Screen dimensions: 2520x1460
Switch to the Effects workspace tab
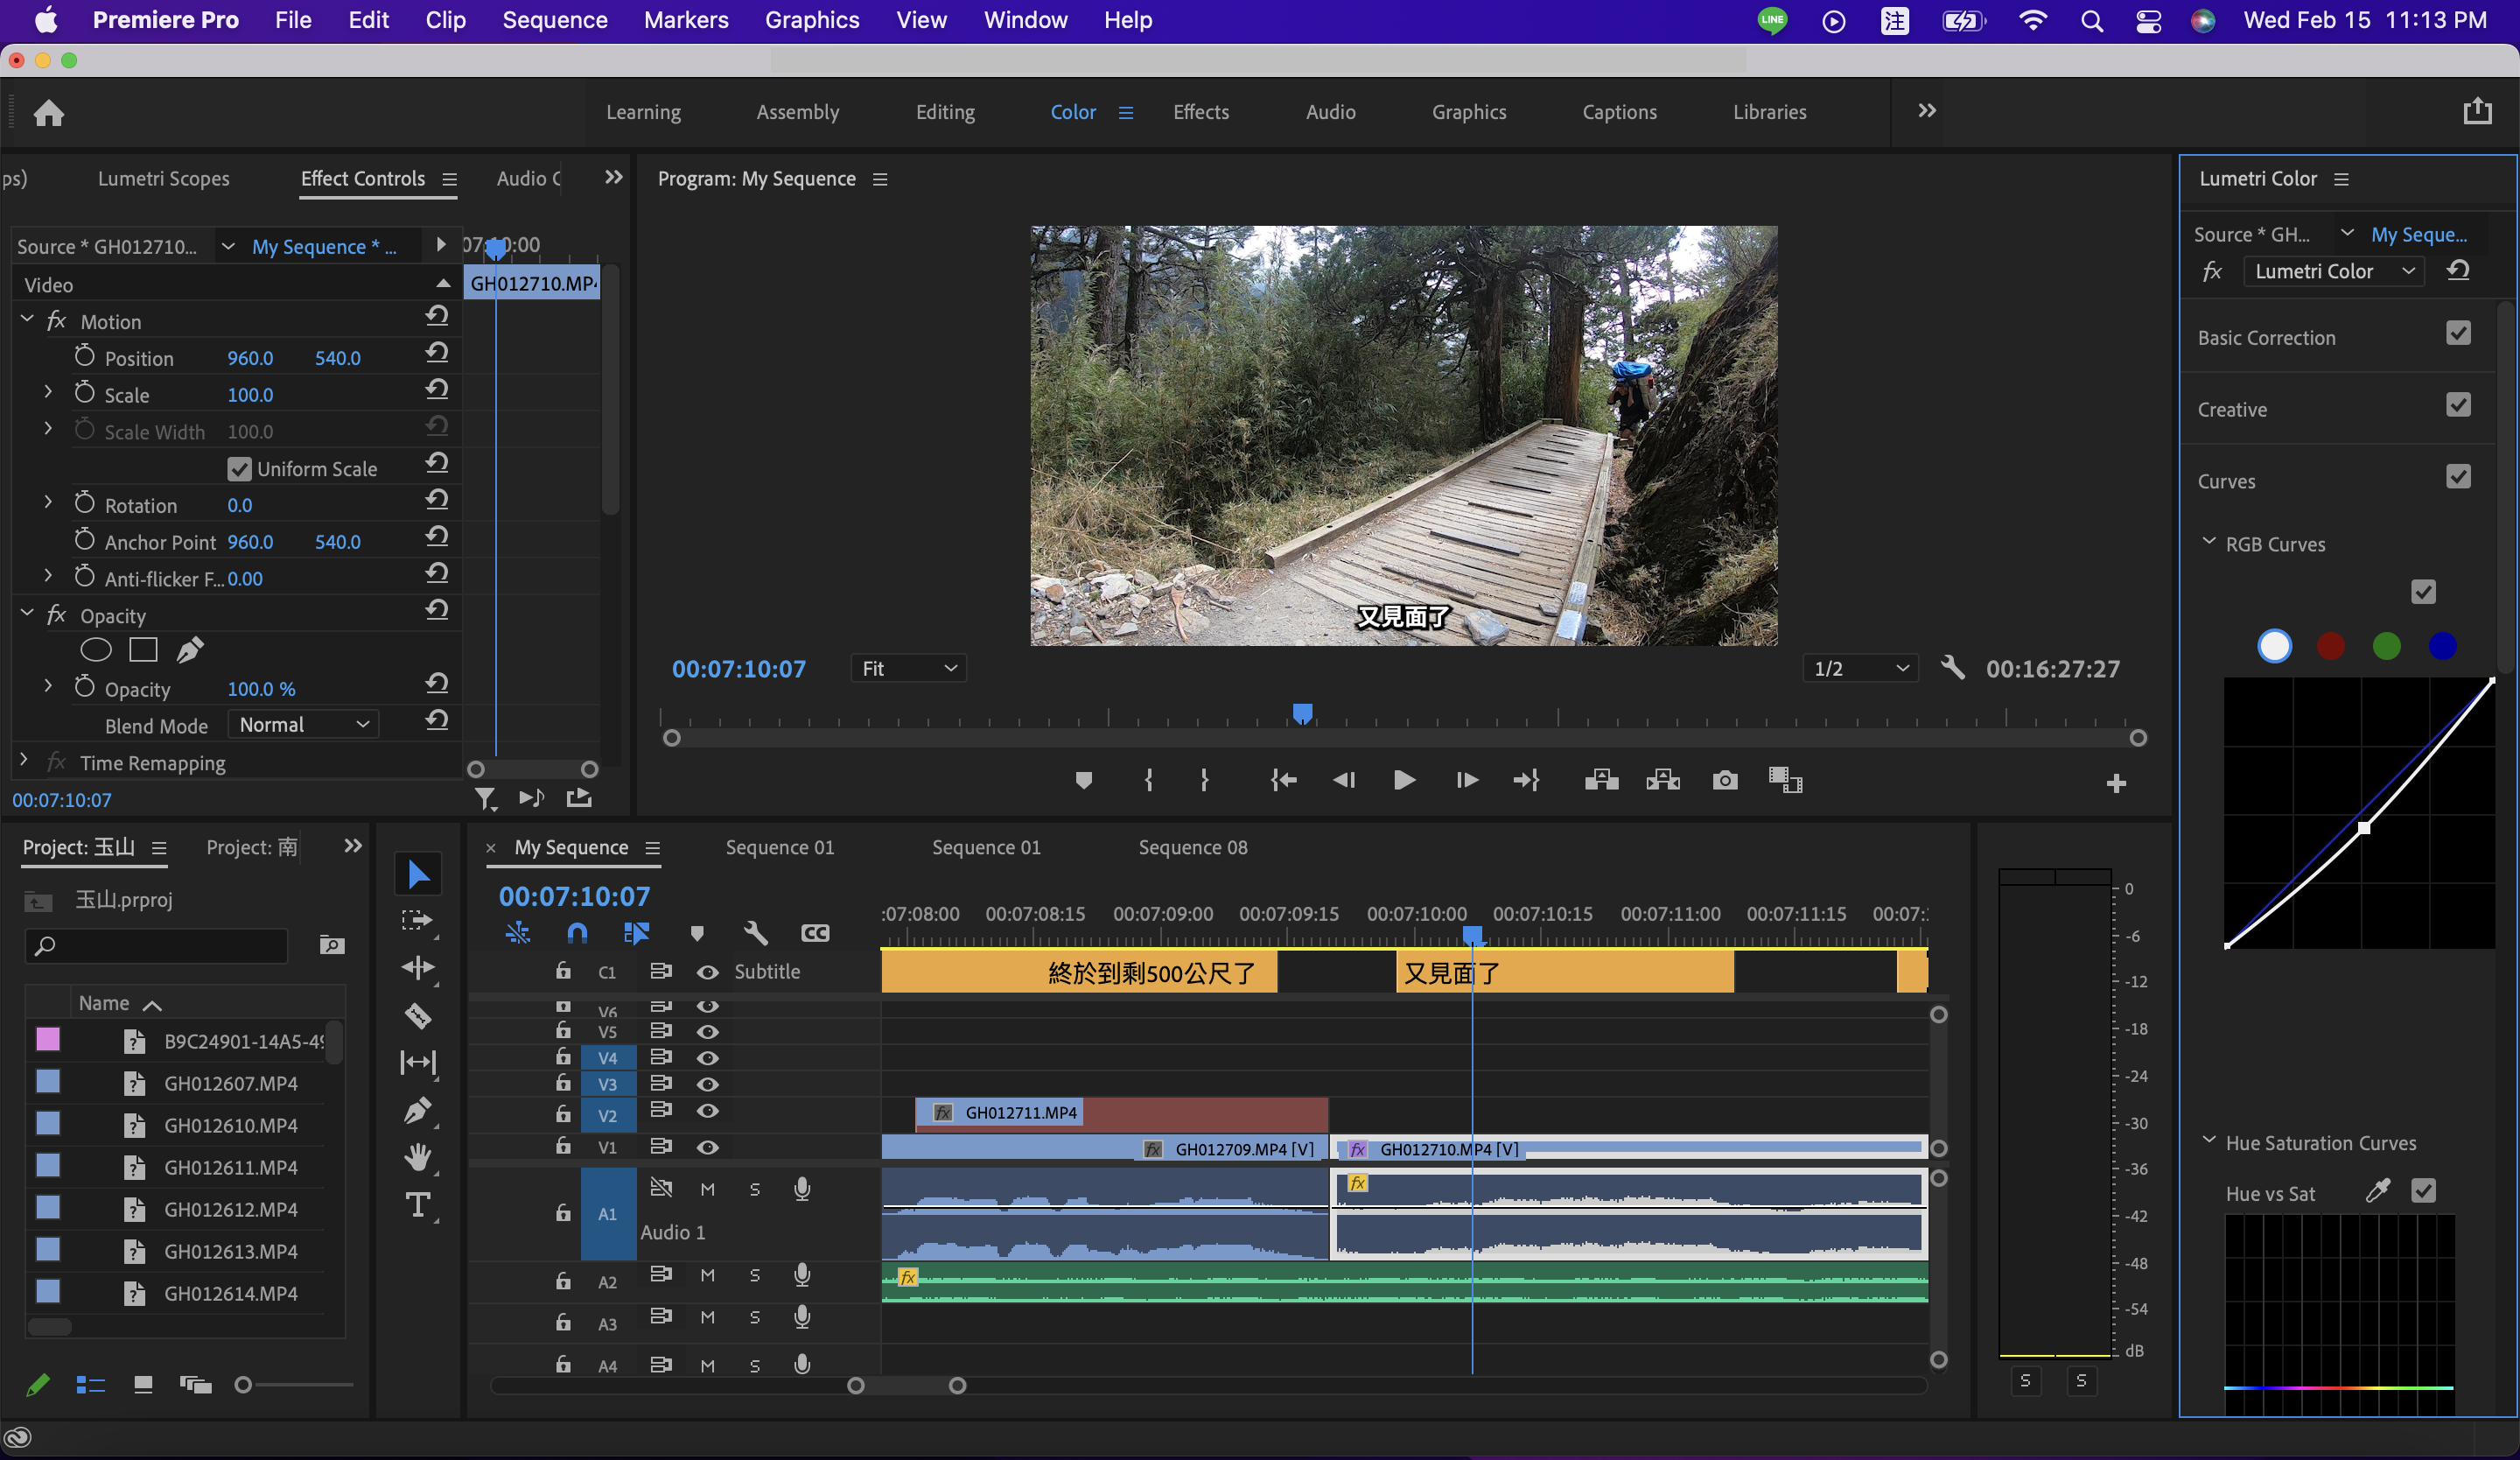click(1200, 112)
